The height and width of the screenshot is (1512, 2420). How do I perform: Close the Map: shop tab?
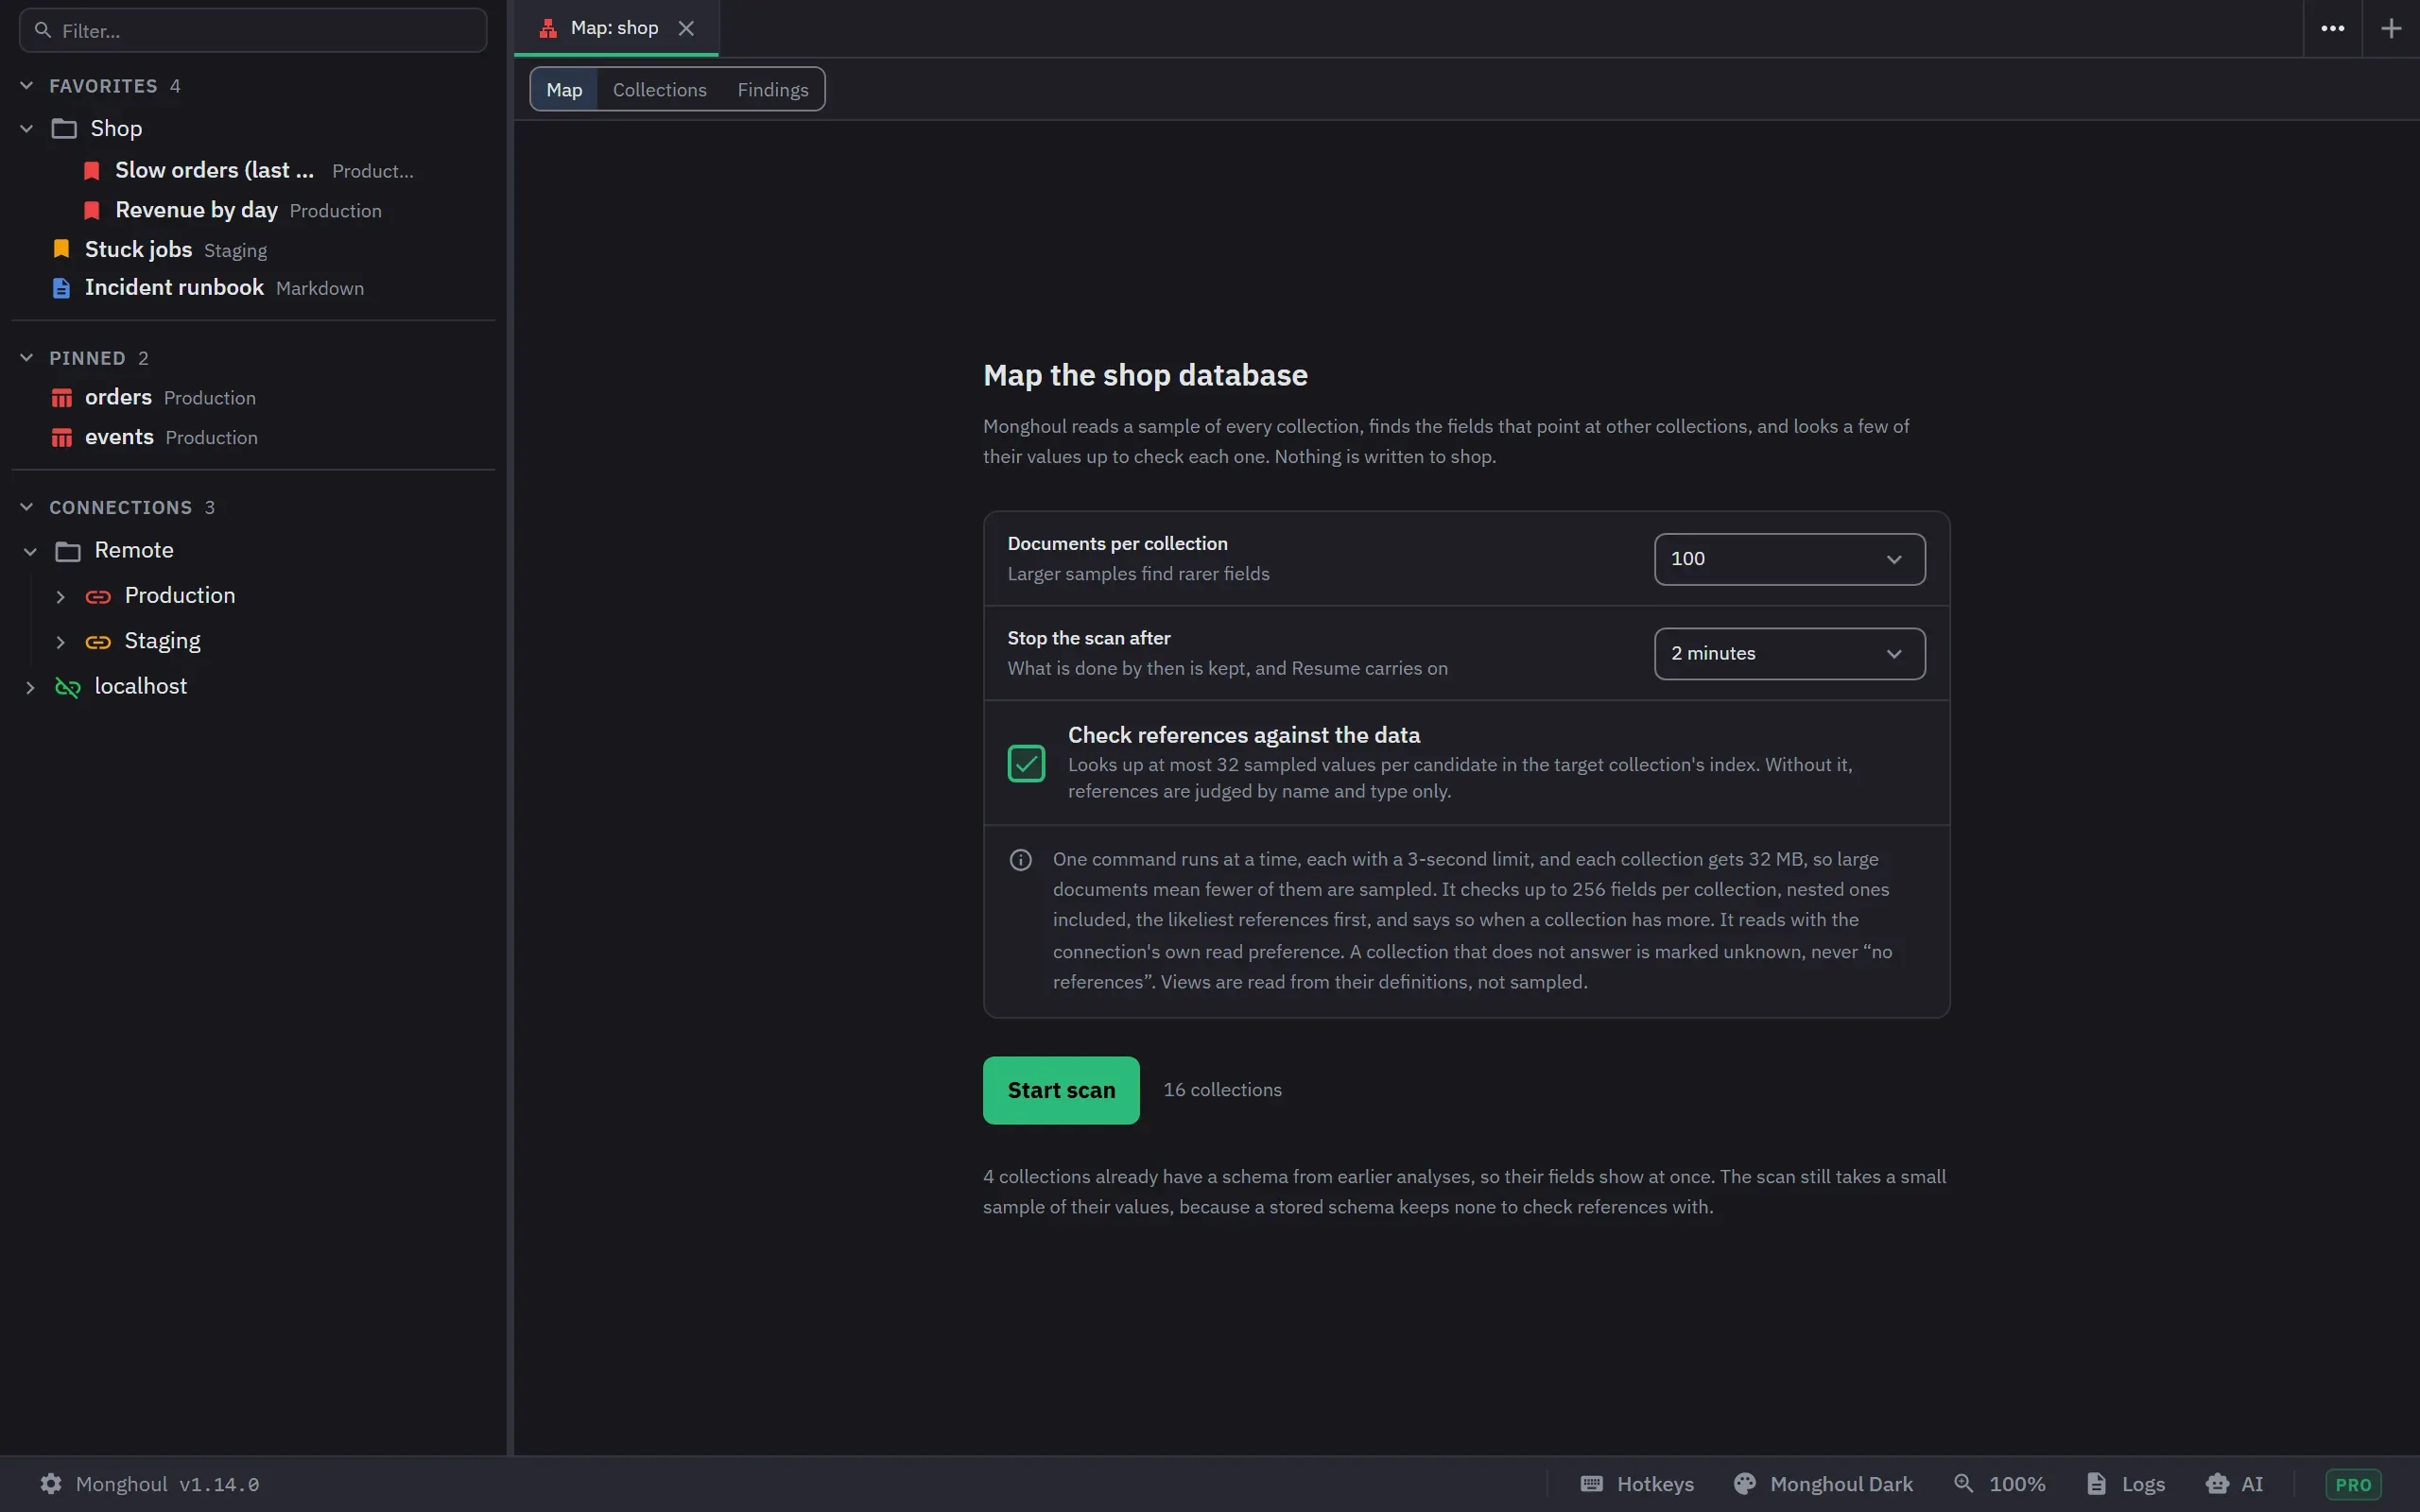[x=686, y=28]
